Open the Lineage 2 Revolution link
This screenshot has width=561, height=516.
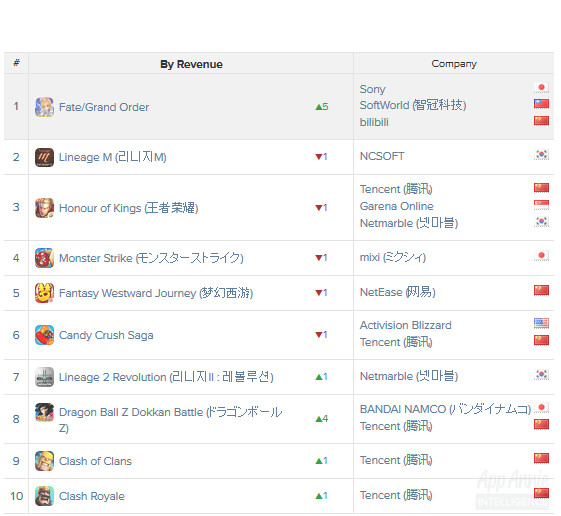tap(166, 377)
